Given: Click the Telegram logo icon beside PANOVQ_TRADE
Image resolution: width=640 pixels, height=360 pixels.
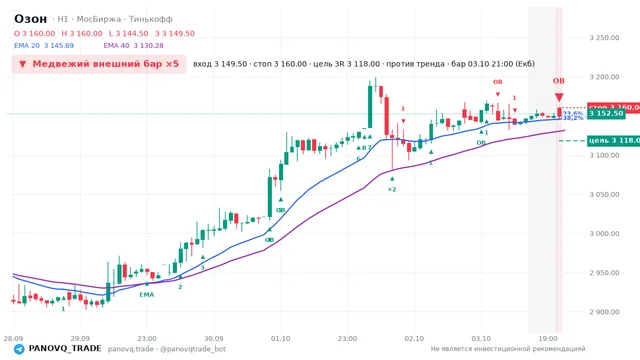Looking at the screenshot, I should pos(19,349).
